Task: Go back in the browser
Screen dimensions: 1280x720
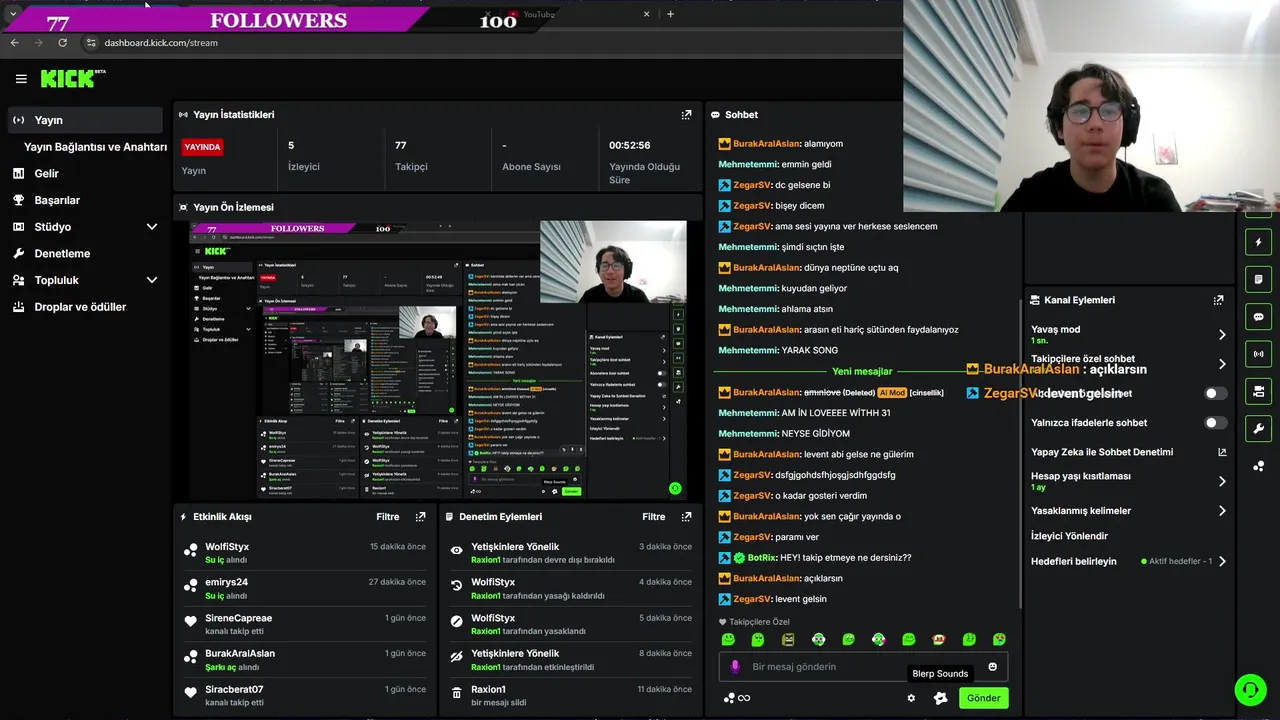Action: (x=14, y=43)
